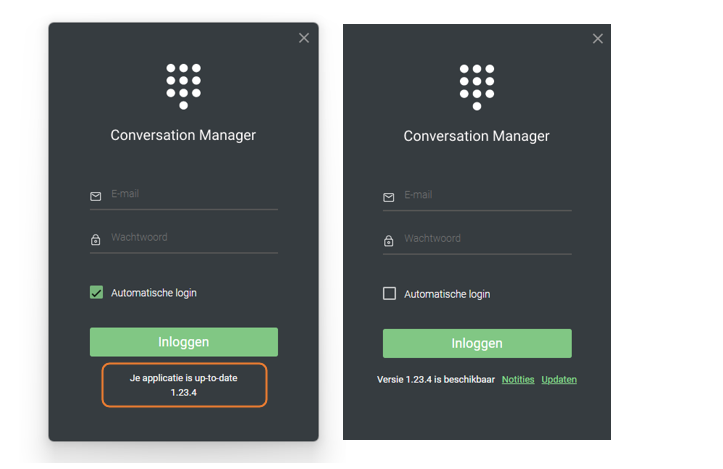
Task: Select the Wachtwoord field in left window
Action: [192, 238]
